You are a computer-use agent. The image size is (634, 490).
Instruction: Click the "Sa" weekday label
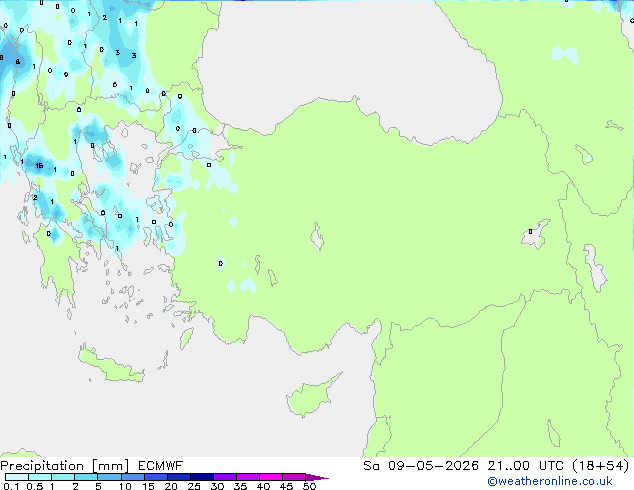tap(371, 466)
